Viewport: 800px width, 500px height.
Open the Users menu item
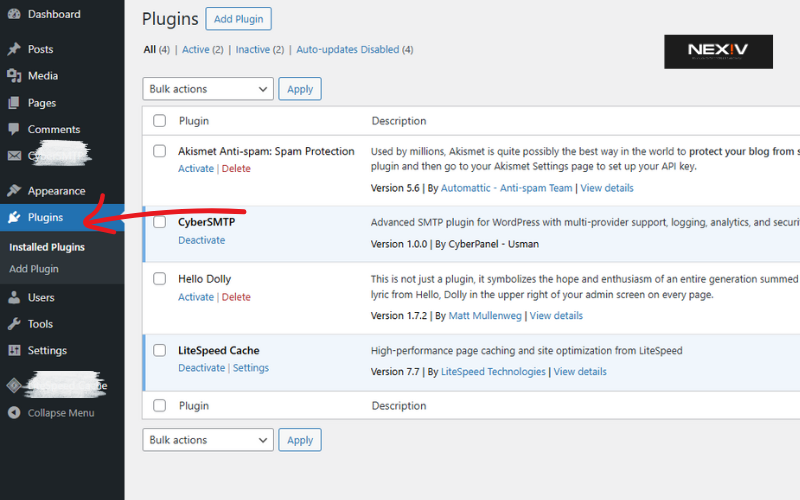pyautogui.click(x=41, y=297)
